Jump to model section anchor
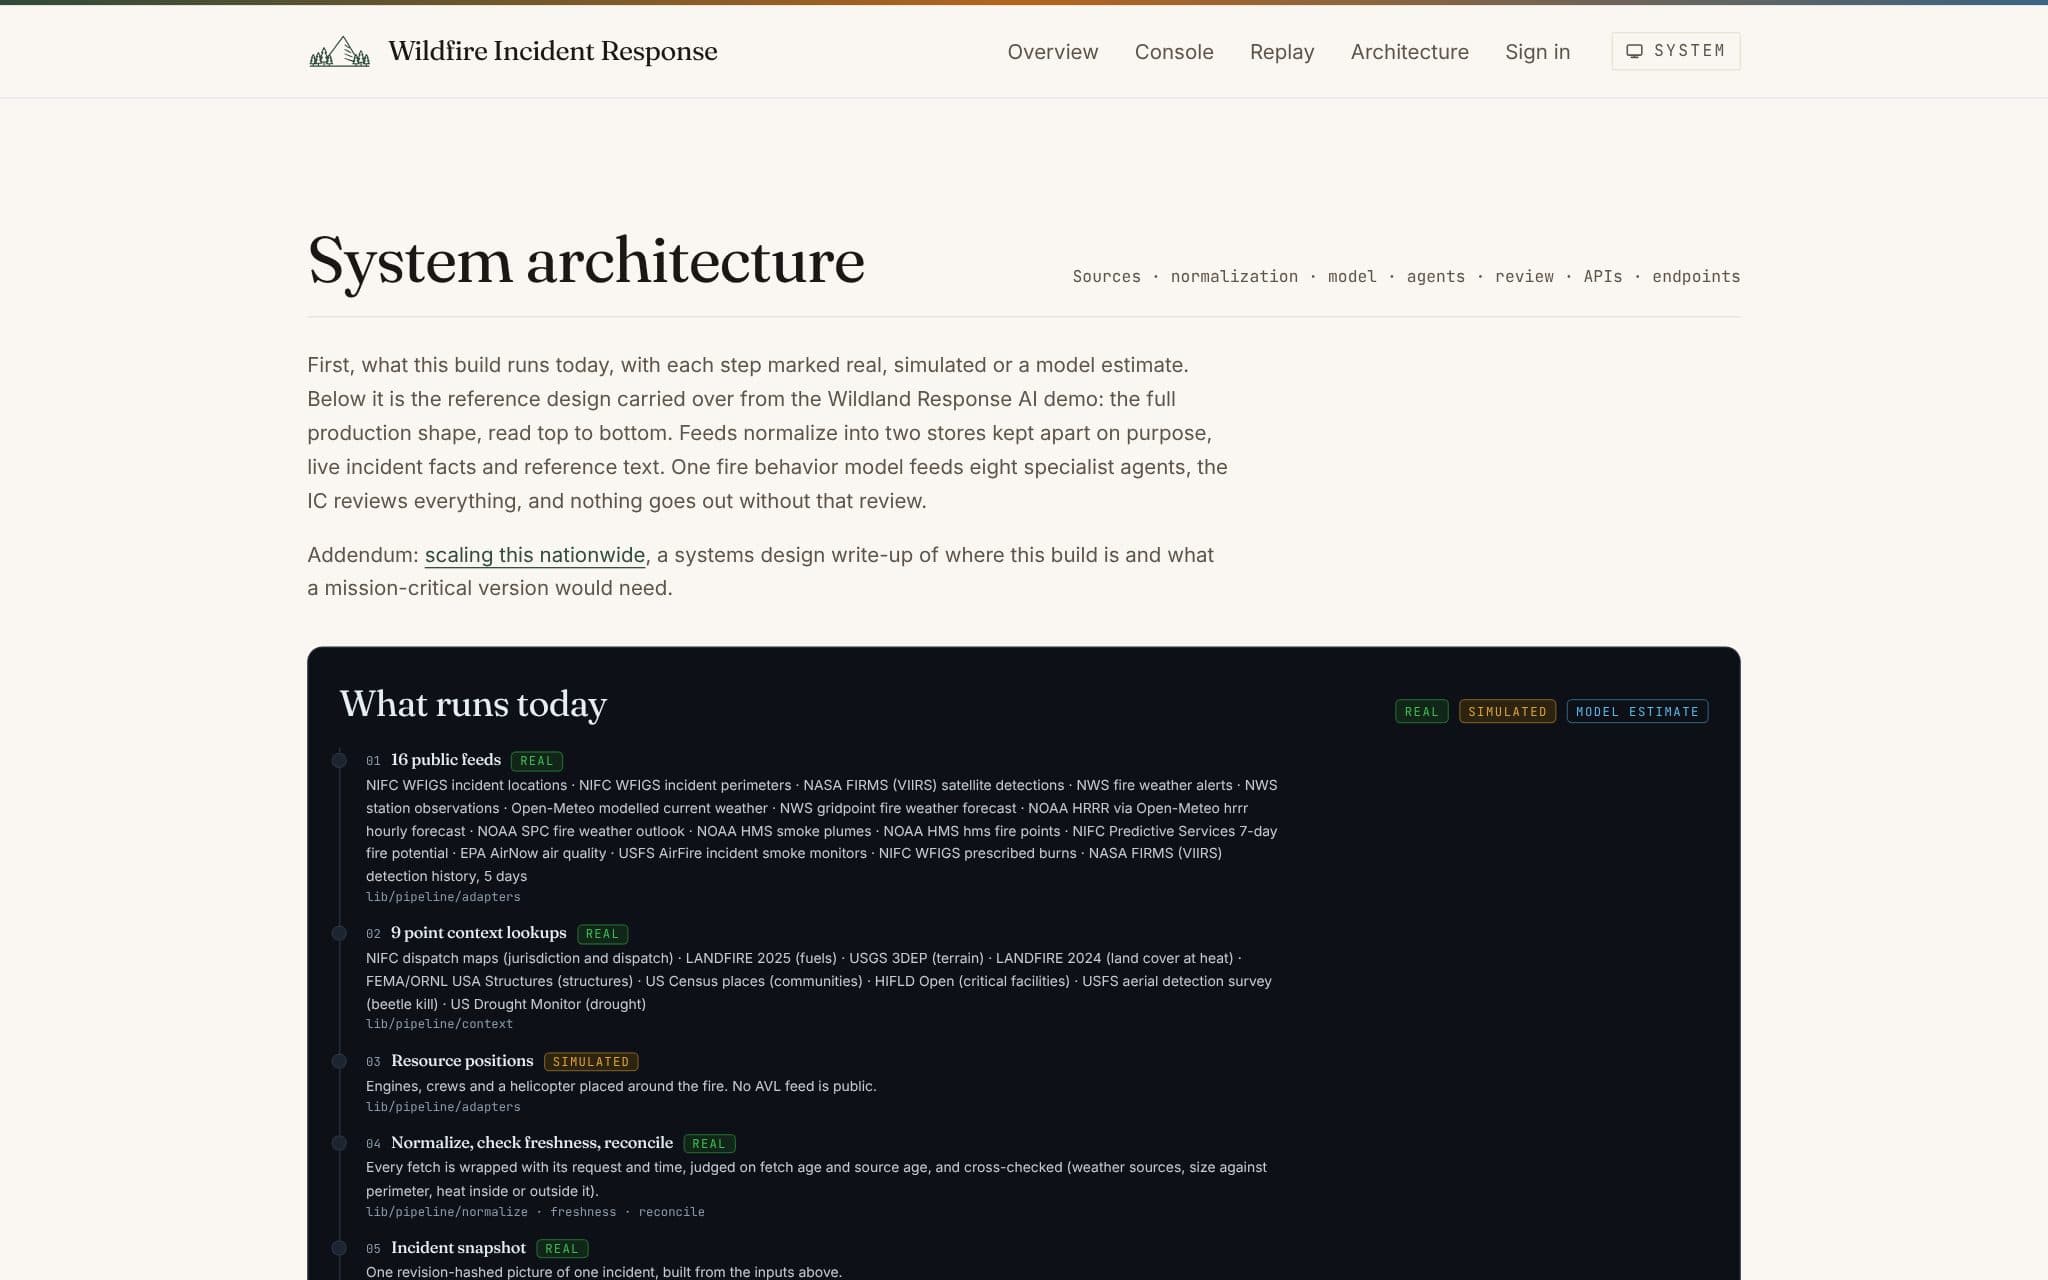Screen dimensions: 2048x1280 point(1352,277)
